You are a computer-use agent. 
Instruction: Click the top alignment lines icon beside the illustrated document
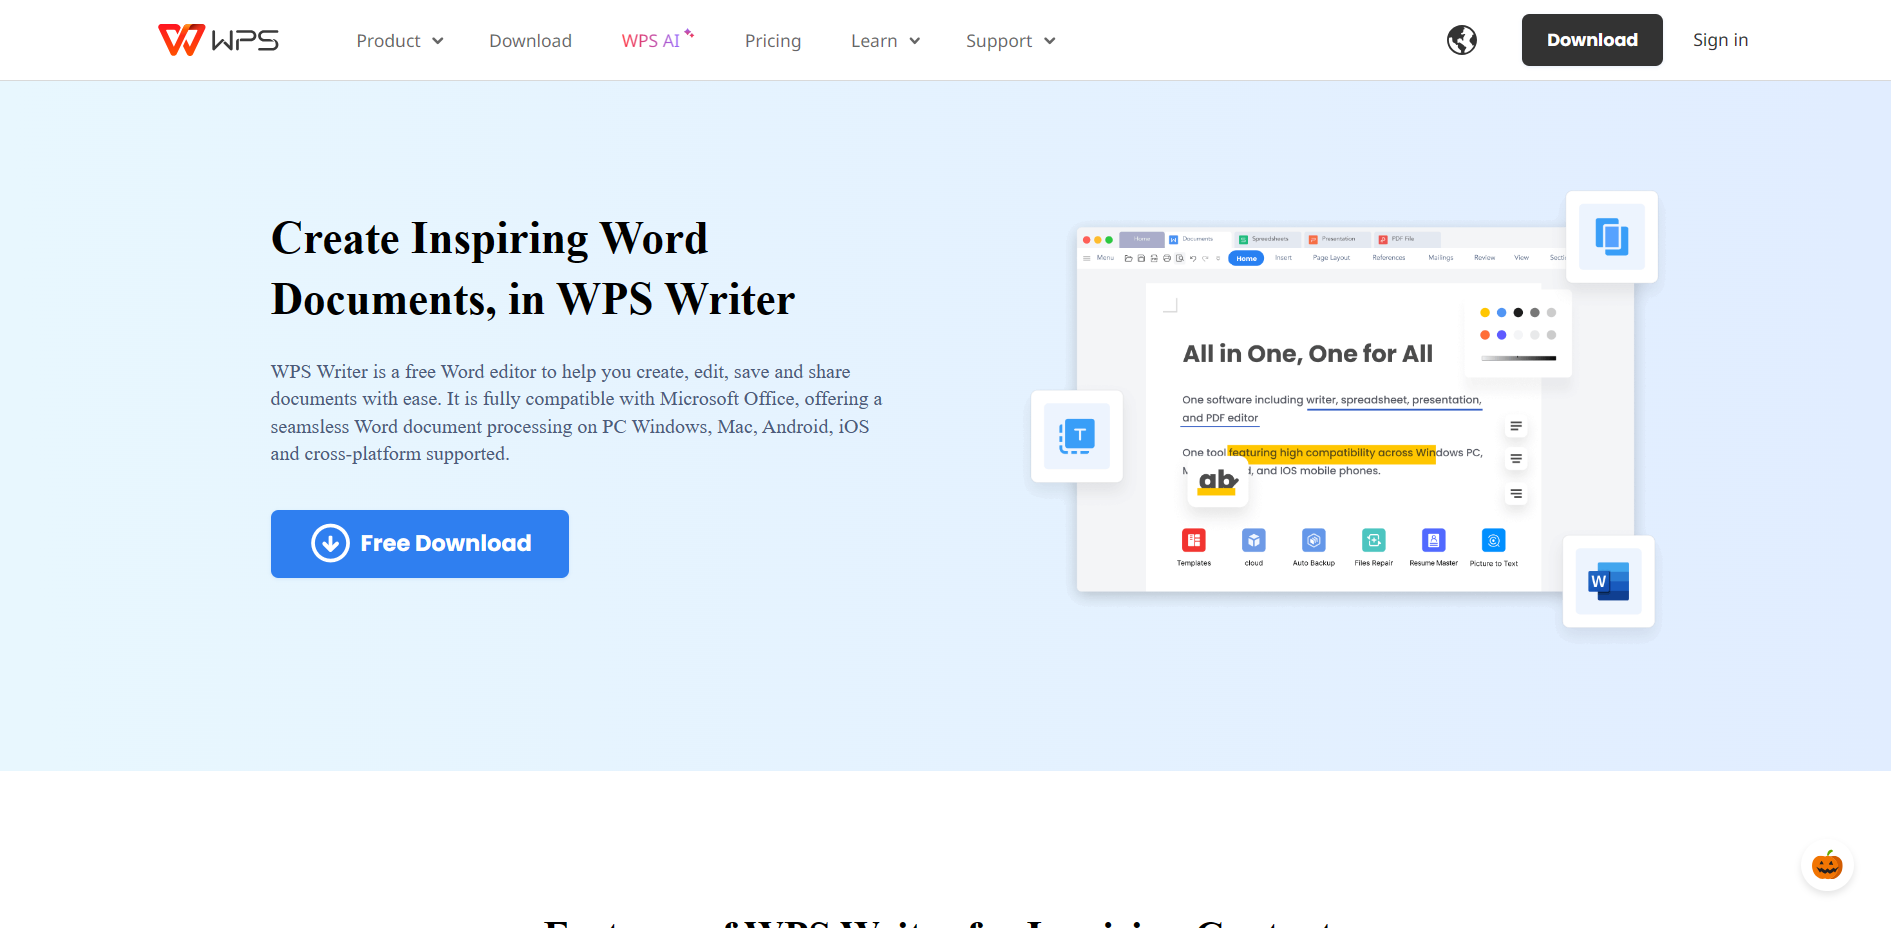point(1516,426)
